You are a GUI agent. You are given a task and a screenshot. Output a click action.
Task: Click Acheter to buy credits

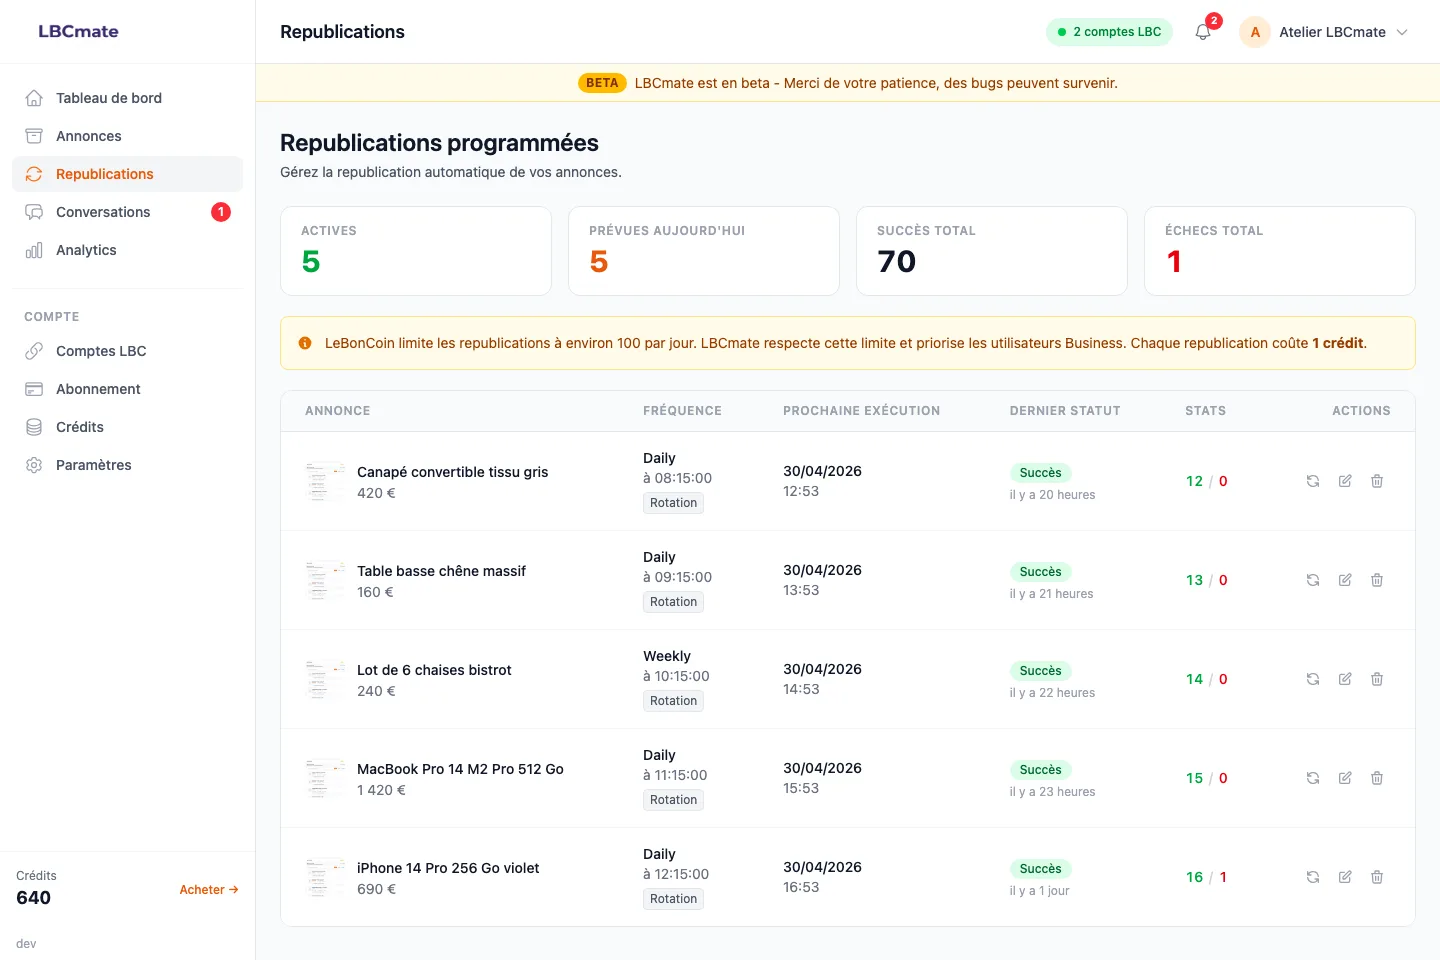point(209,889)
